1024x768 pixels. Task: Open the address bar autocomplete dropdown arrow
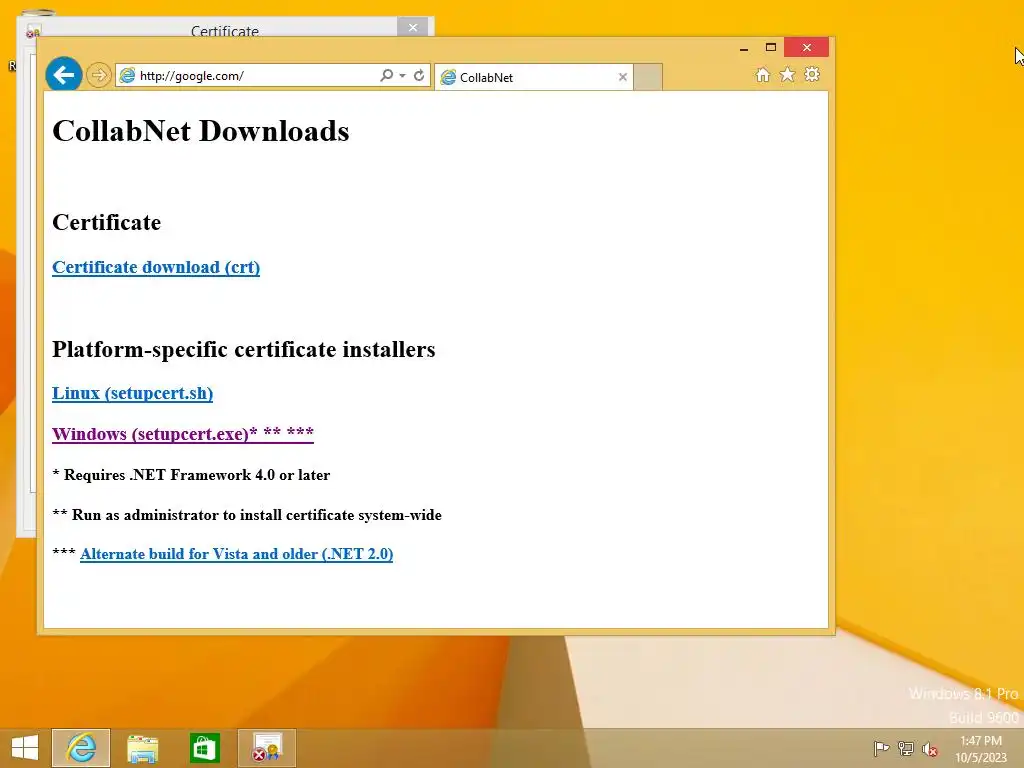point(402,75)
